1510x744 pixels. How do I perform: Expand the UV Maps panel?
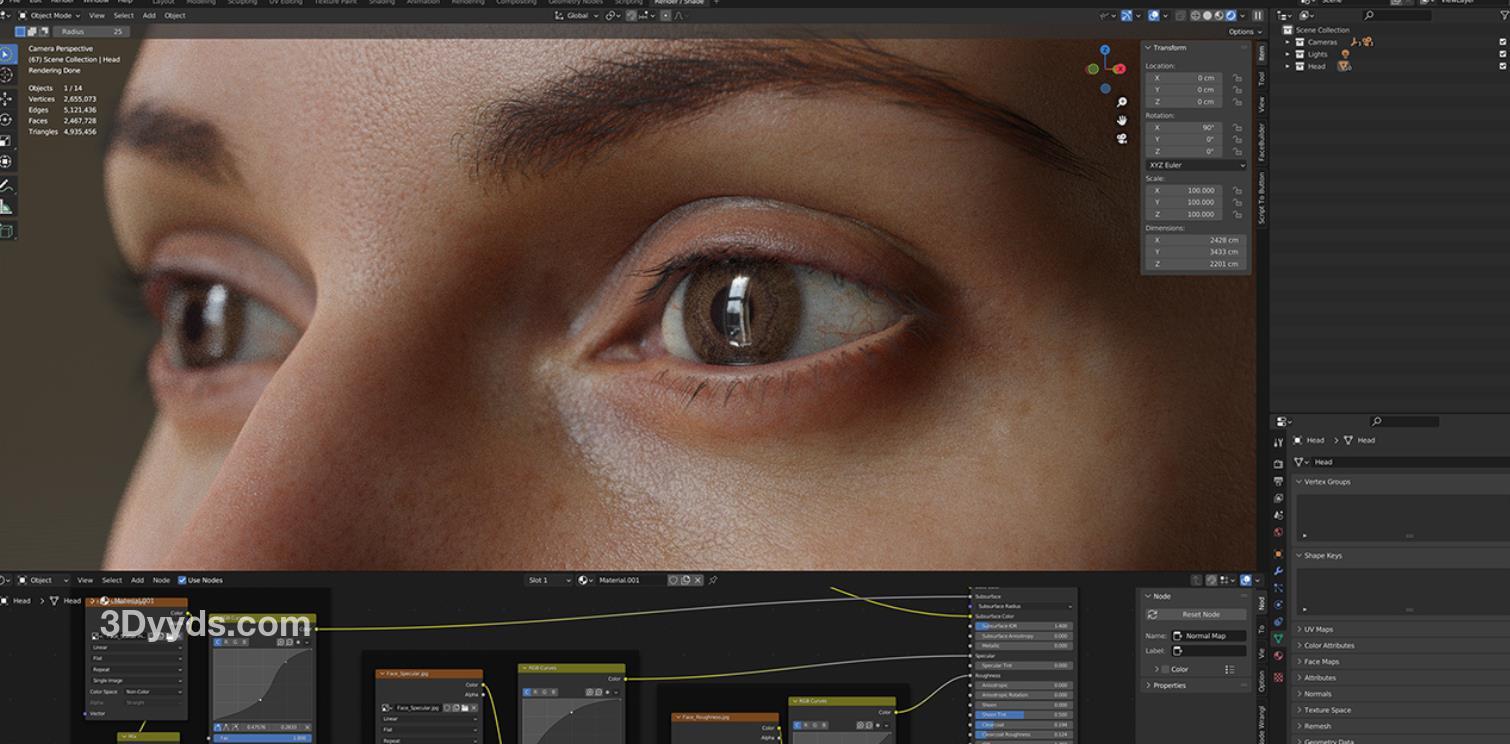click(x=1318, y=630)
